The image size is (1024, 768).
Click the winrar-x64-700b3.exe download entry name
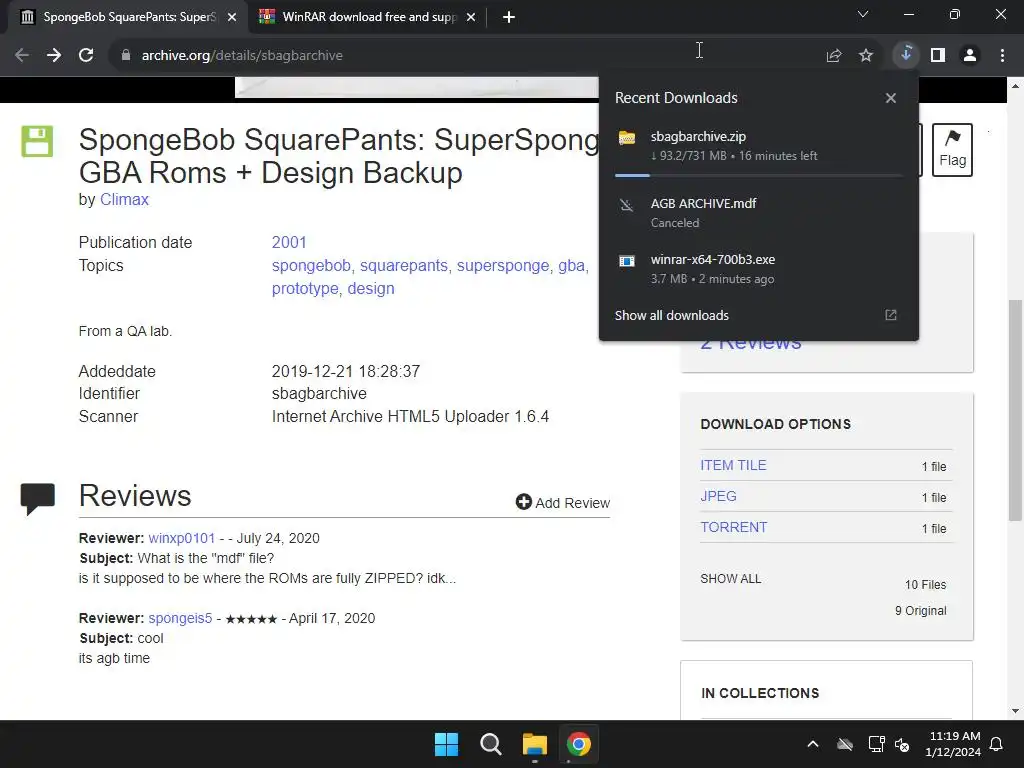712,259
